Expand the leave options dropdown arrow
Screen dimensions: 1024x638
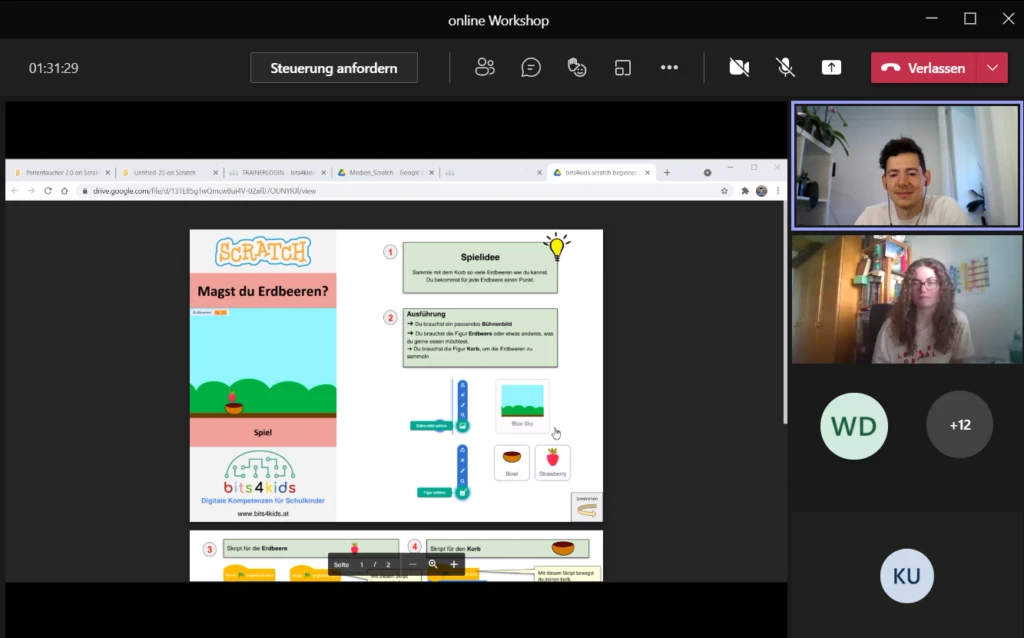pos(993,68)
